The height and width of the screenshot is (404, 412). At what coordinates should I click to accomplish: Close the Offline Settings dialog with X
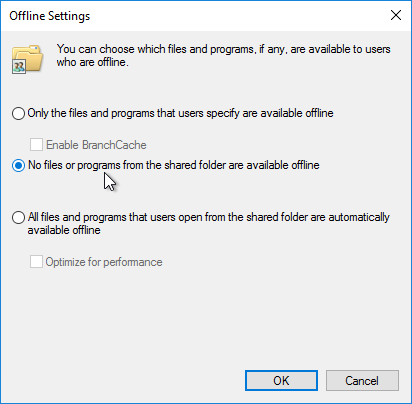pyautogui.click(x=396, y=15)
